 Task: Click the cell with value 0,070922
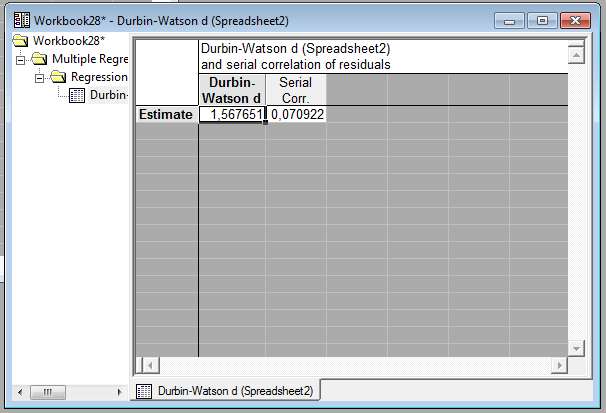pos(296,114)
